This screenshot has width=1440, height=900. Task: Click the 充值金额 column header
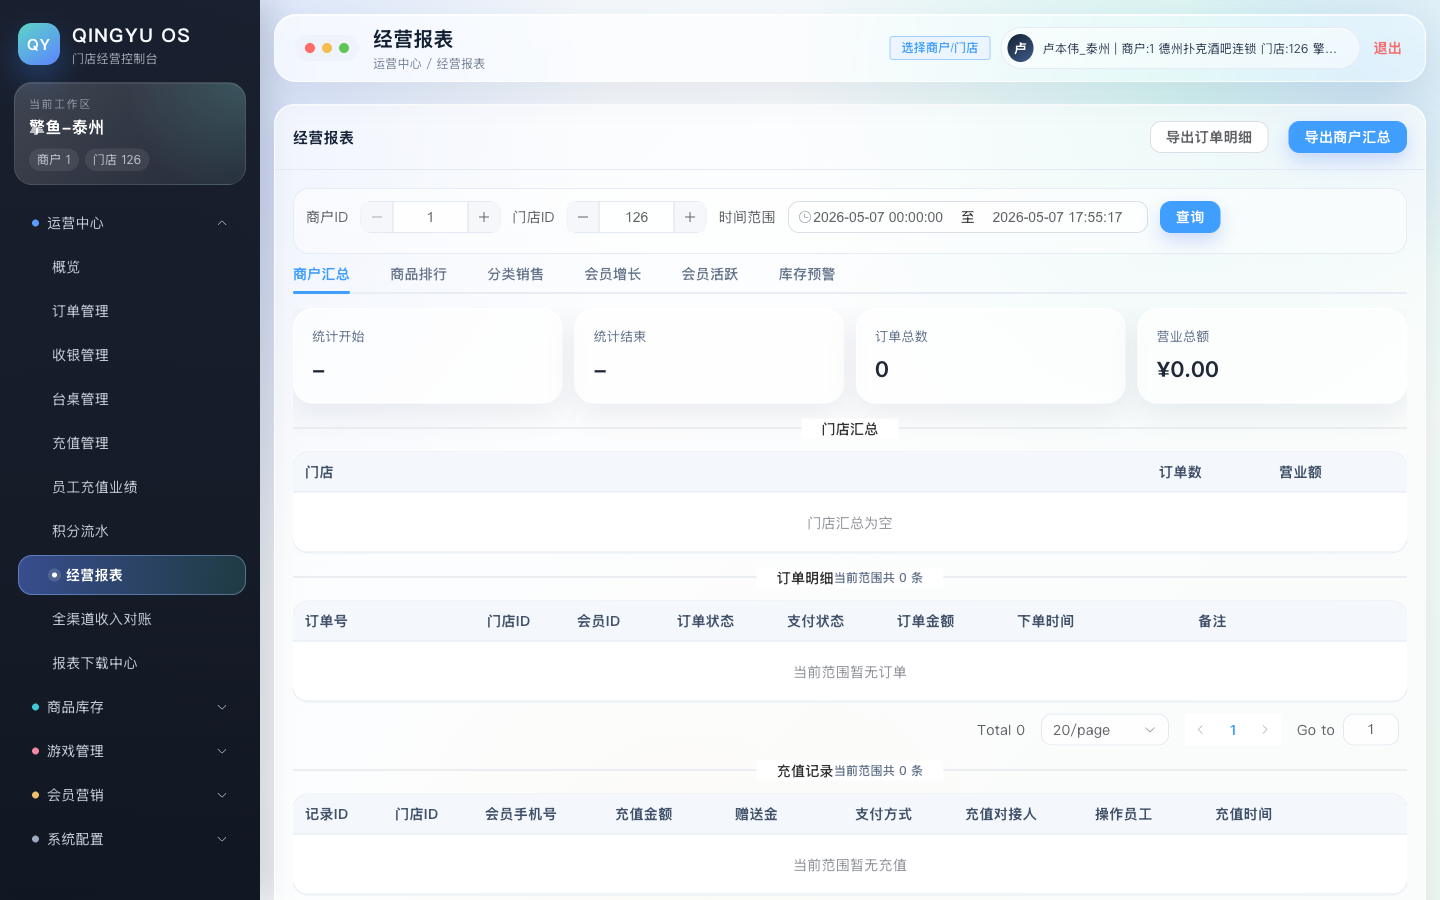coord(643,814)
